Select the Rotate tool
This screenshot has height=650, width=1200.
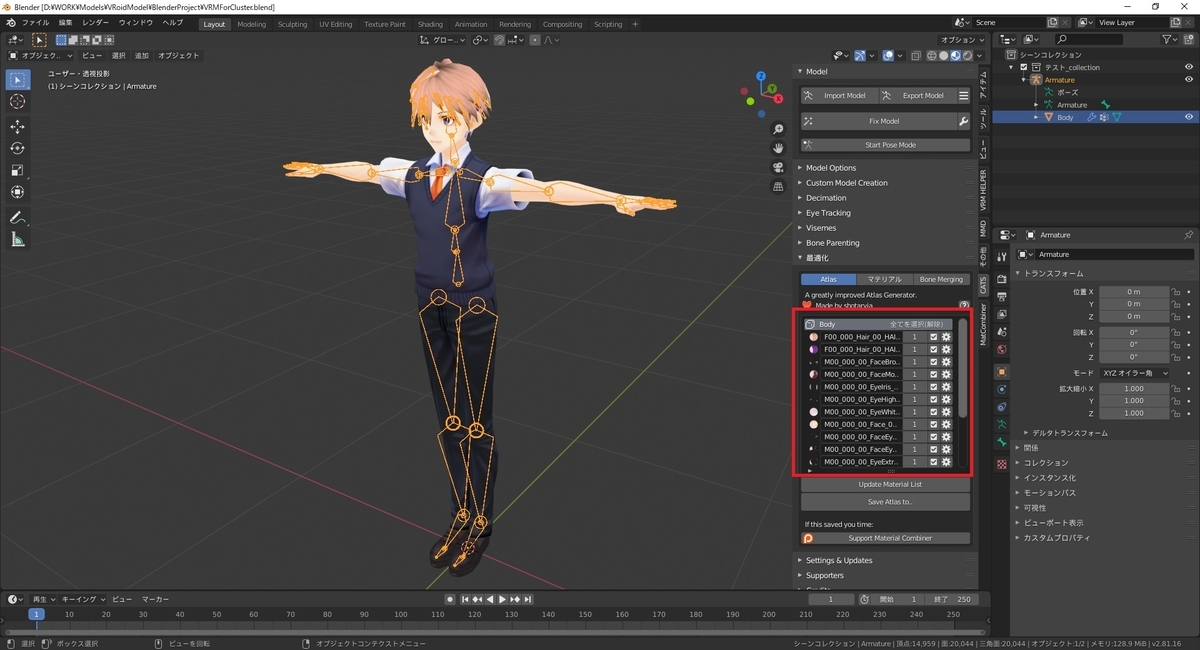coord(18,148)
